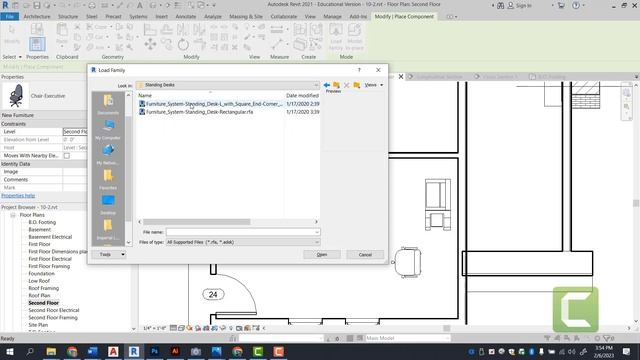Click the Print icon in quick access toolbar

tap(92, 5)
